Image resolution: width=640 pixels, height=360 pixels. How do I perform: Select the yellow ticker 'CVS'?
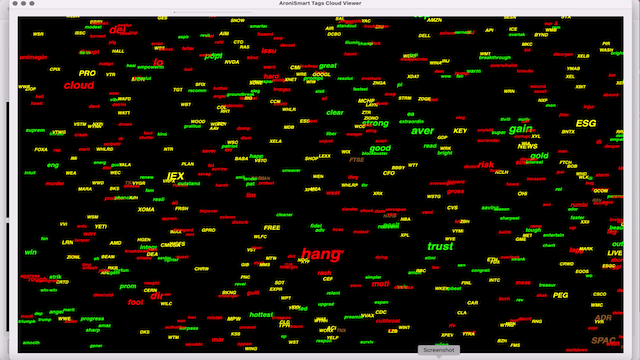[452, 208]
